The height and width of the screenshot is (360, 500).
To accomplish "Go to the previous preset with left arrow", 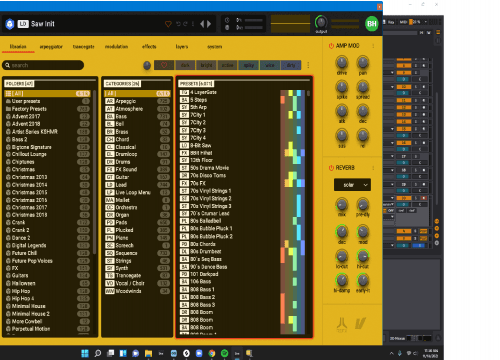I will 202,24.
